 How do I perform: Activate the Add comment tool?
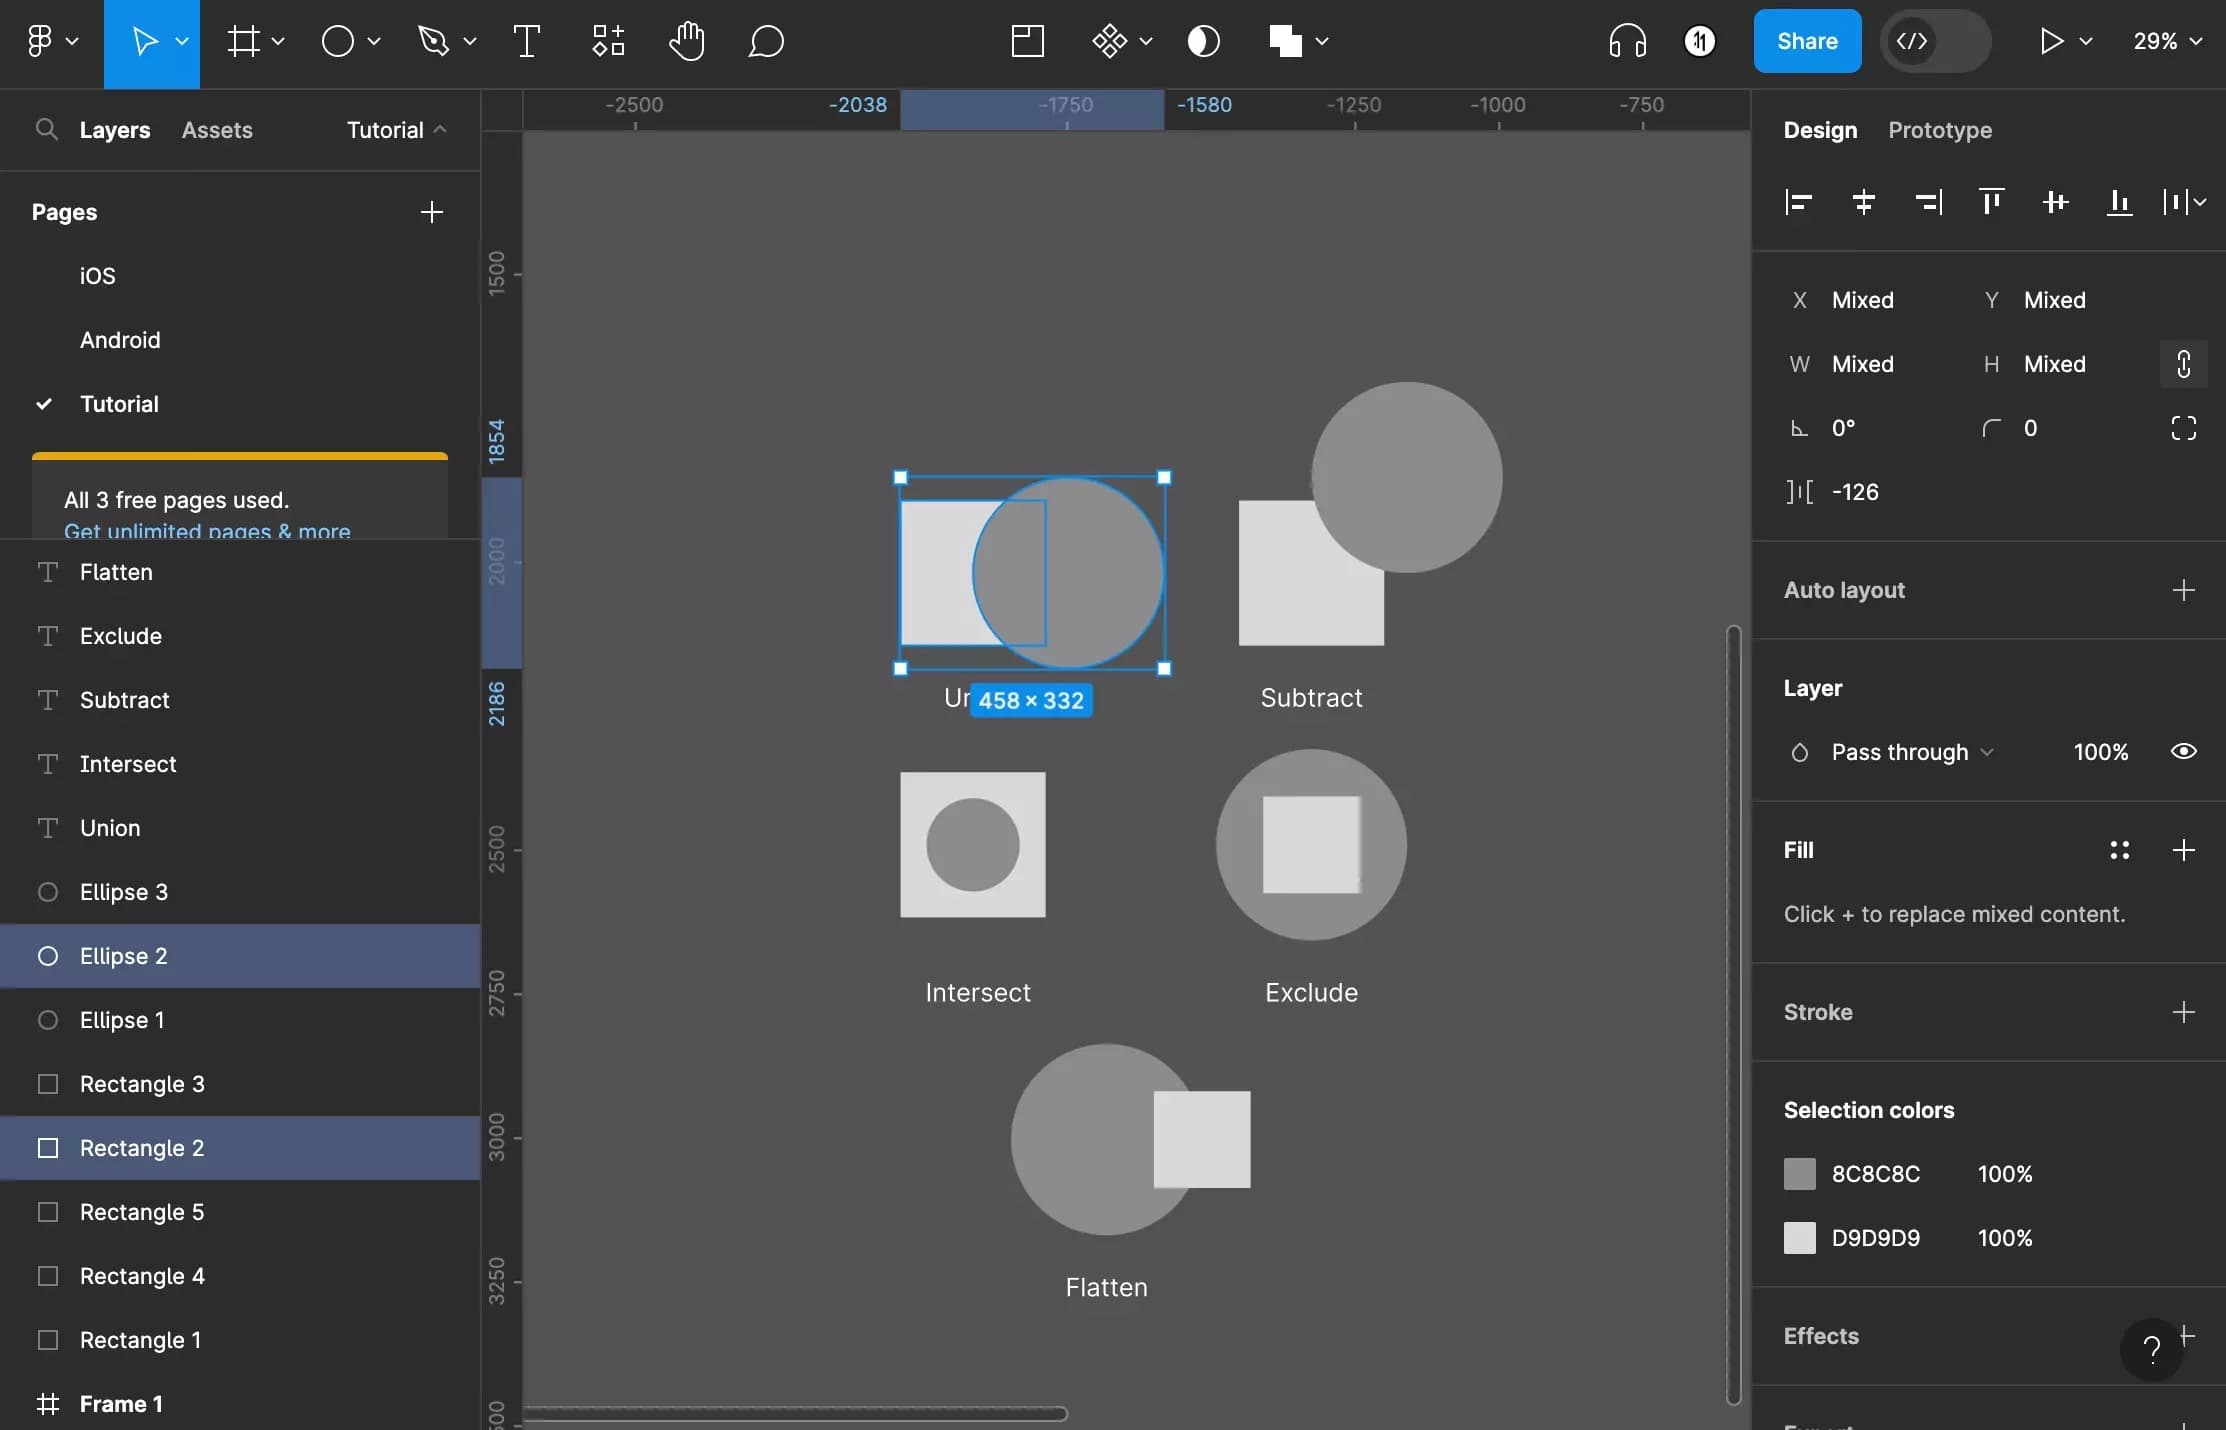765,42
